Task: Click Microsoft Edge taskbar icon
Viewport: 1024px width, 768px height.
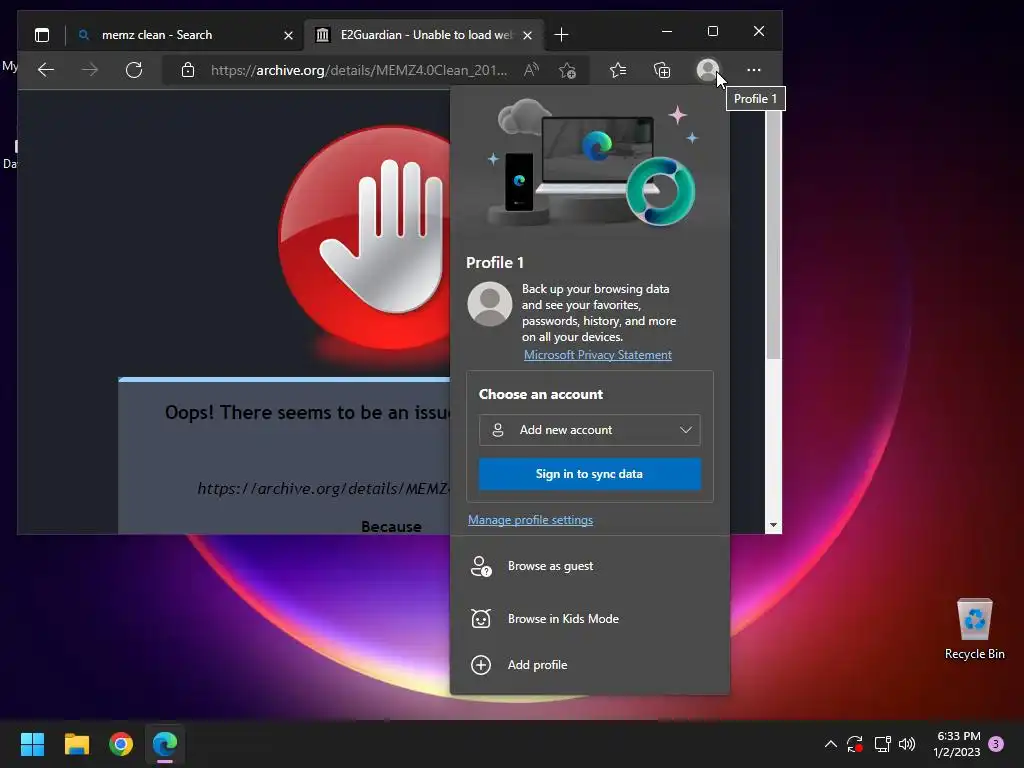Action: [165, 744]
